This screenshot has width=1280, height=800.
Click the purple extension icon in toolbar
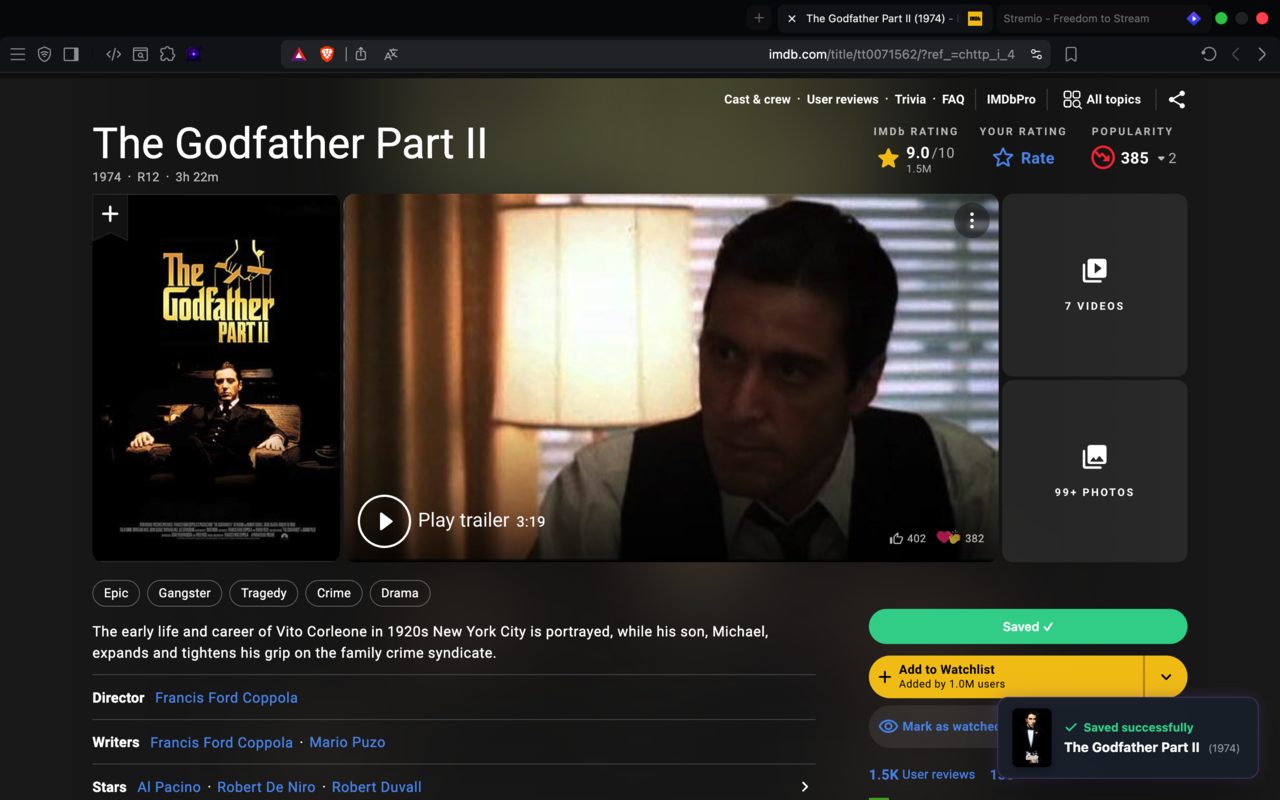194,54
